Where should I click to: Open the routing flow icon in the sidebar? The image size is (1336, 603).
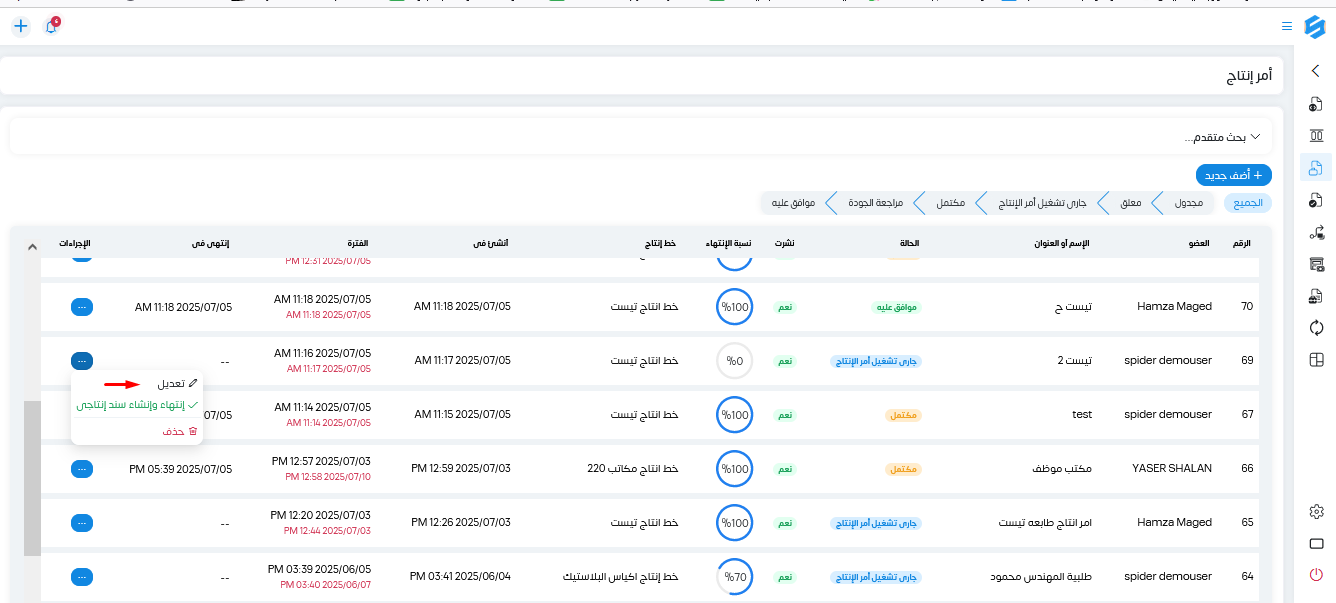click(1316, 232)
